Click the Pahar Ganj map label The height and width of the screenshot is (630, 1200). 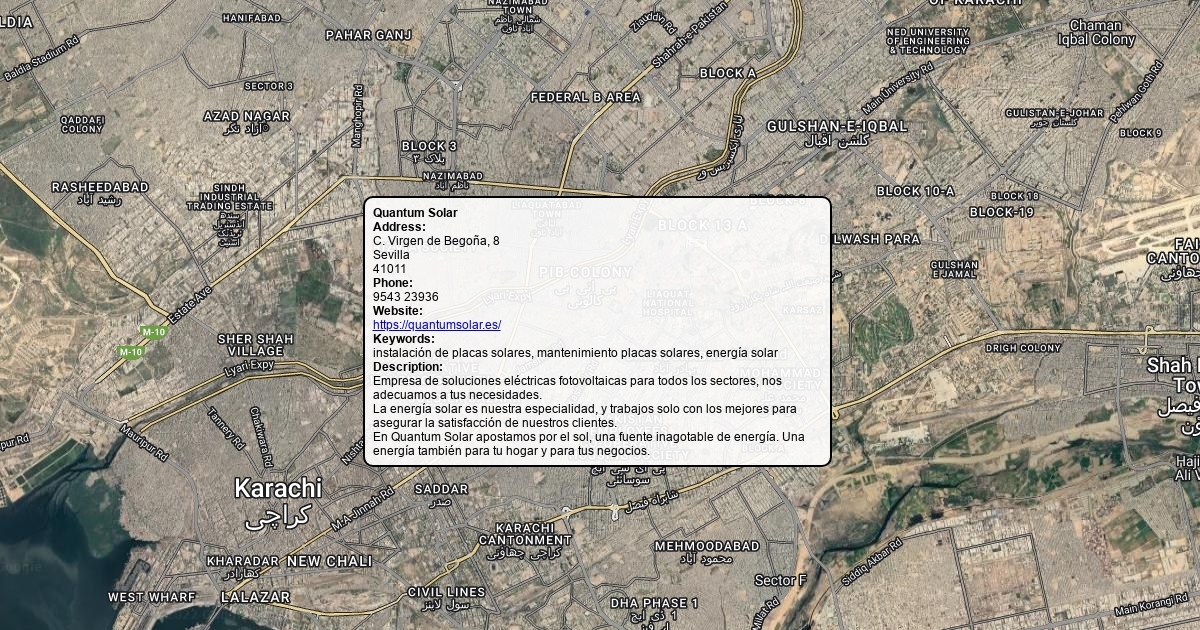click(368, 35)
